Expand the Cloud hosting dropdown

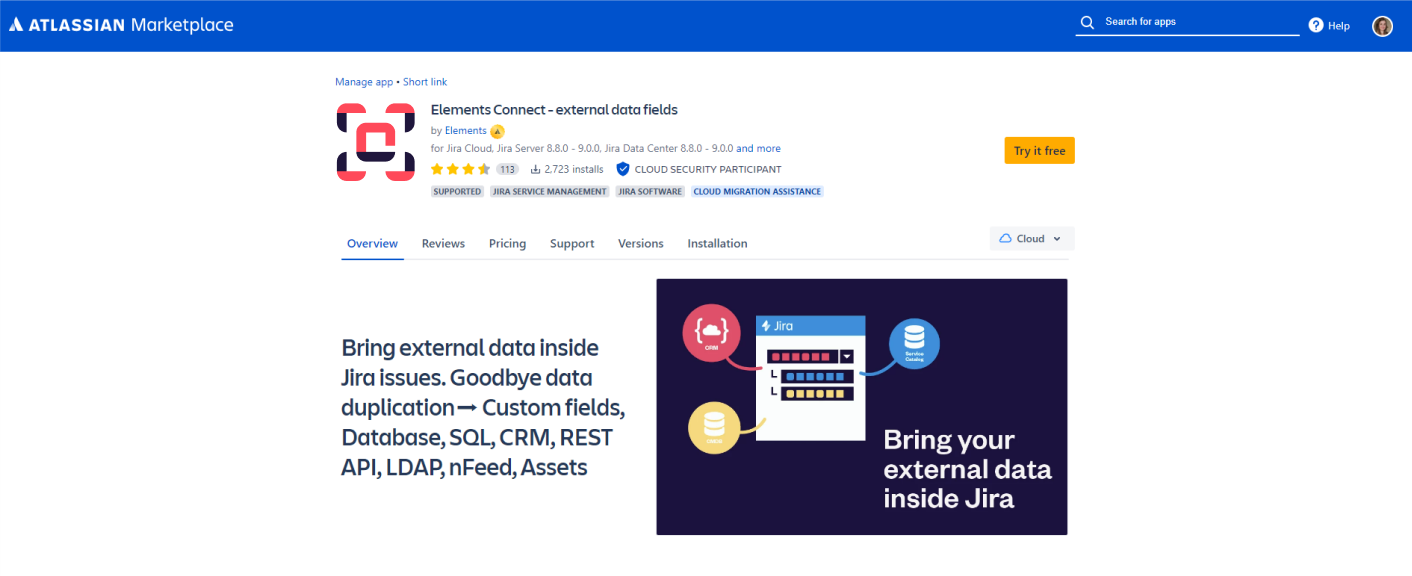(1031, 239)
